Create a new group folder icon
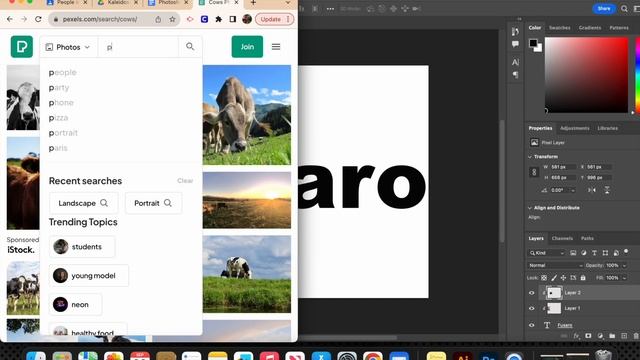This screenshot has height=360, width=640. (x=612, y=336)
